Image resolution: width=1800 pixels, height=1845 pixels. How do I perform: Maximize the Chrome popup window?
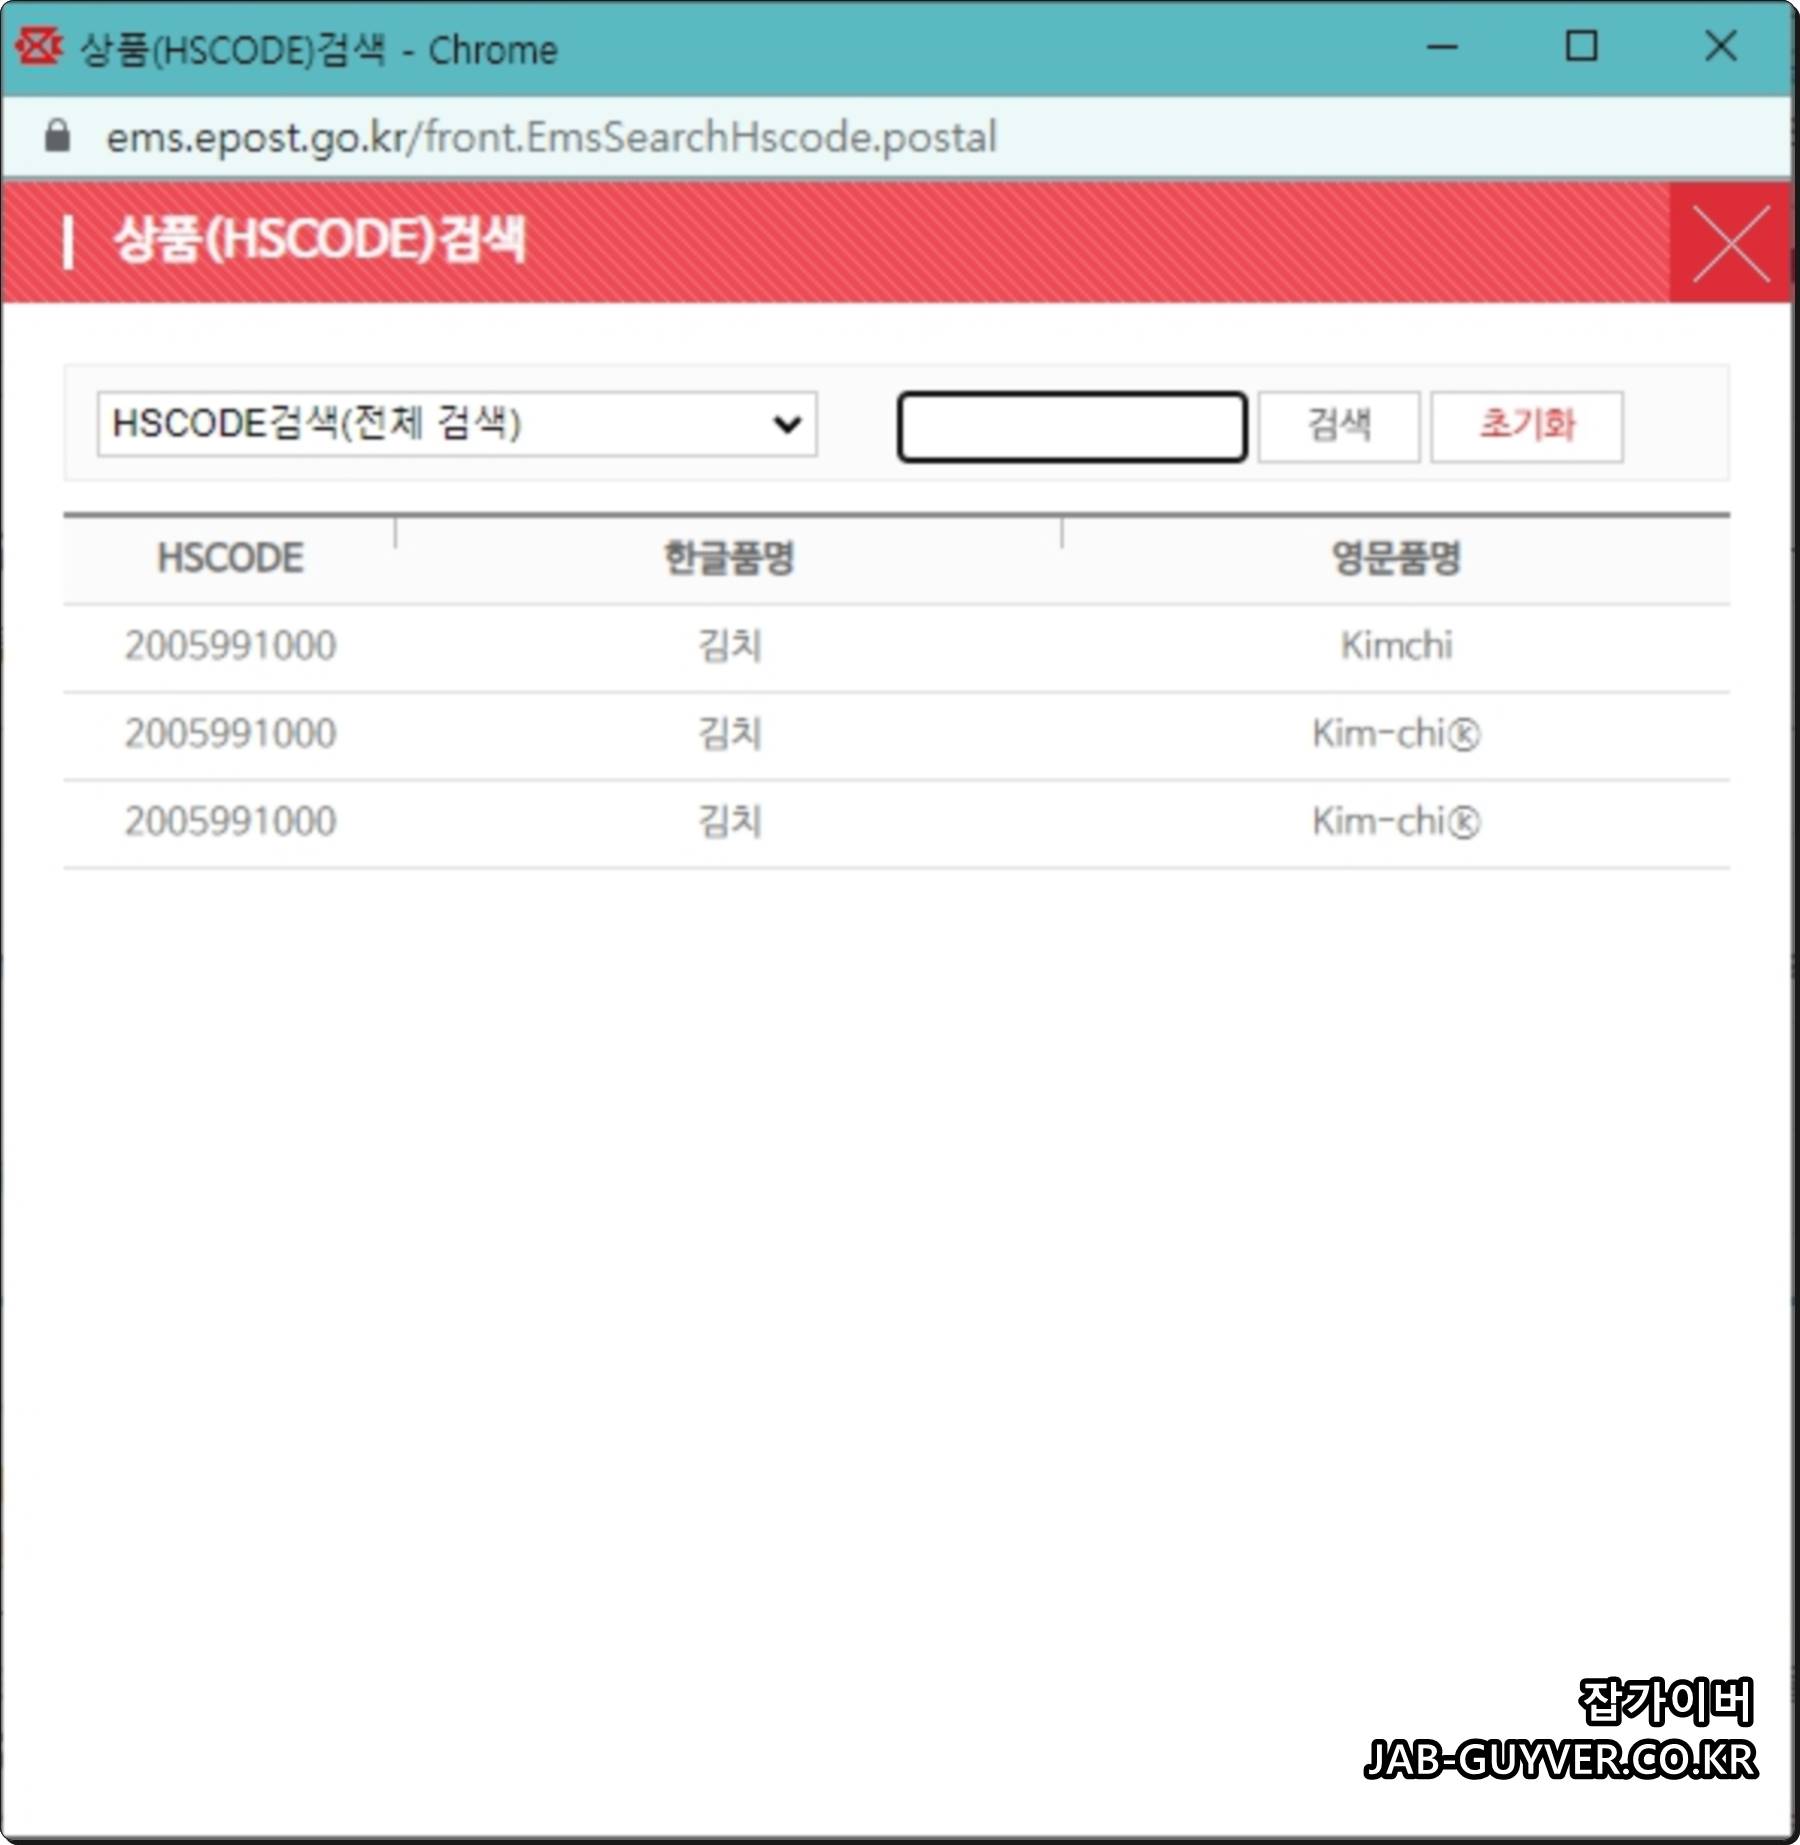[x=1581, y=46]
